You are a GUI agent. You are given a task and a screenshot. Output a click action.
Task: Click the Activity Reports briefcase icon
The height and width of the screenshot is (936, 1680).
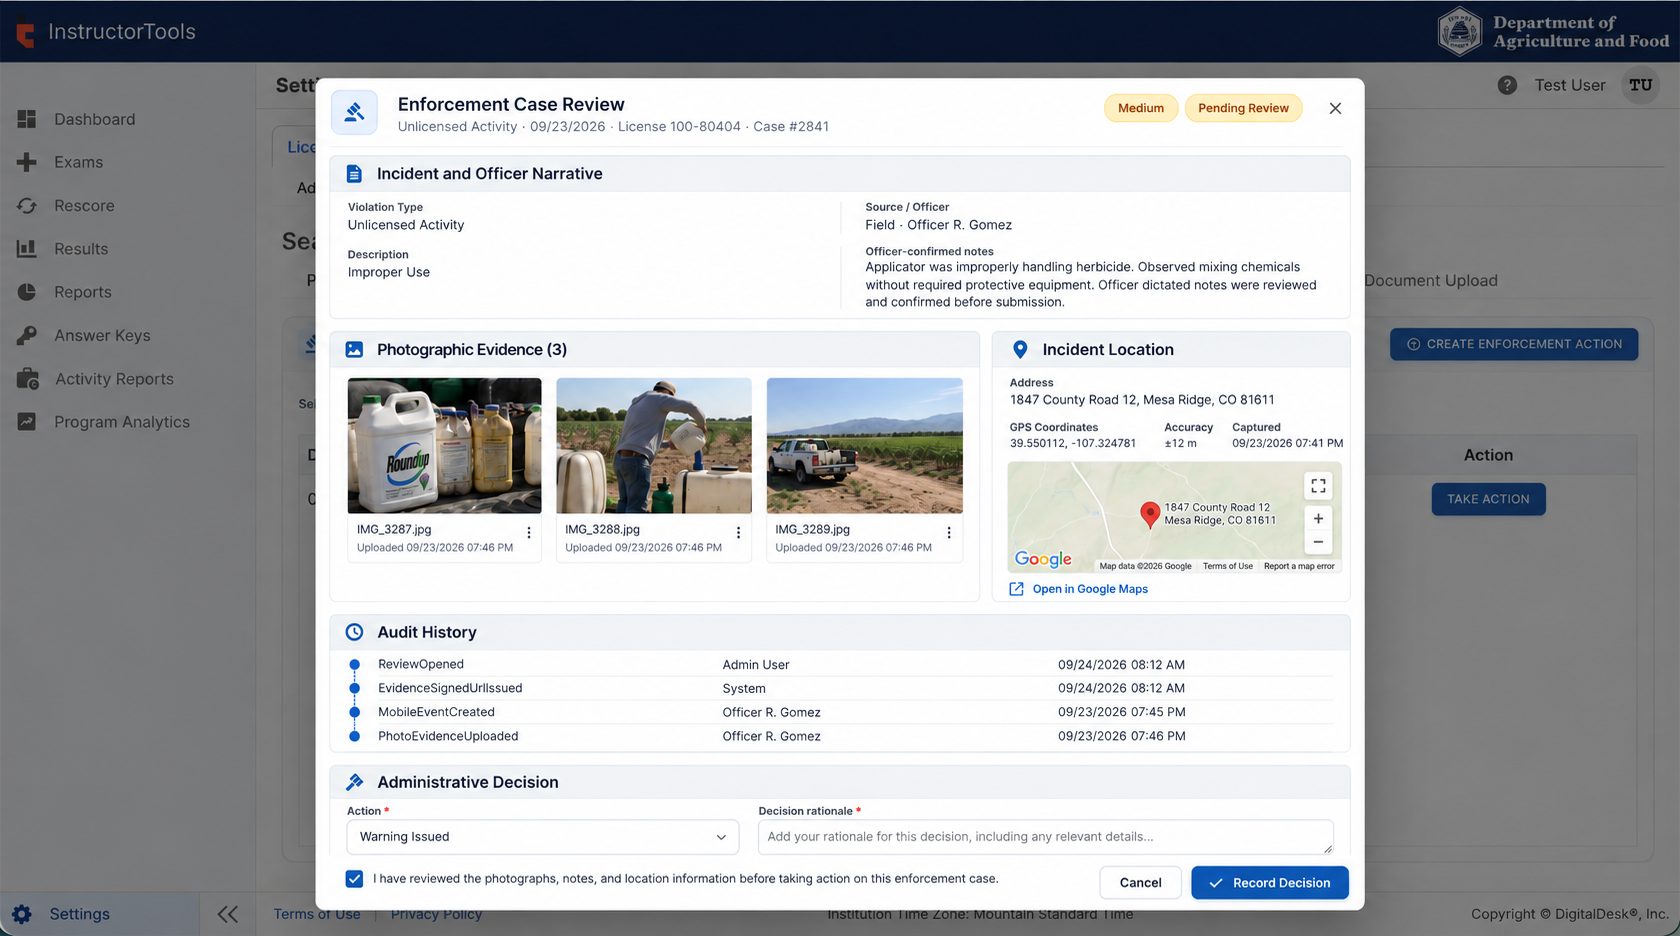pyautogui.click(x=27, y=379)
